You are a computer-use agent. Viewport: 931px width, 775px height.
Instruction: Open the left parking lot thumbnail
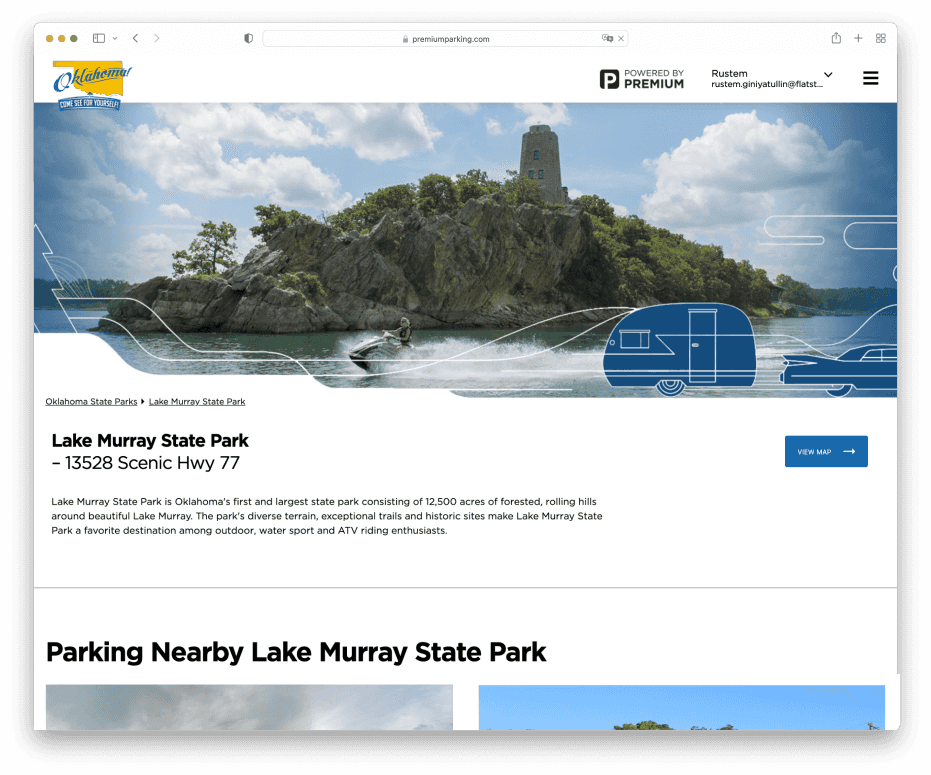point(249,706)
